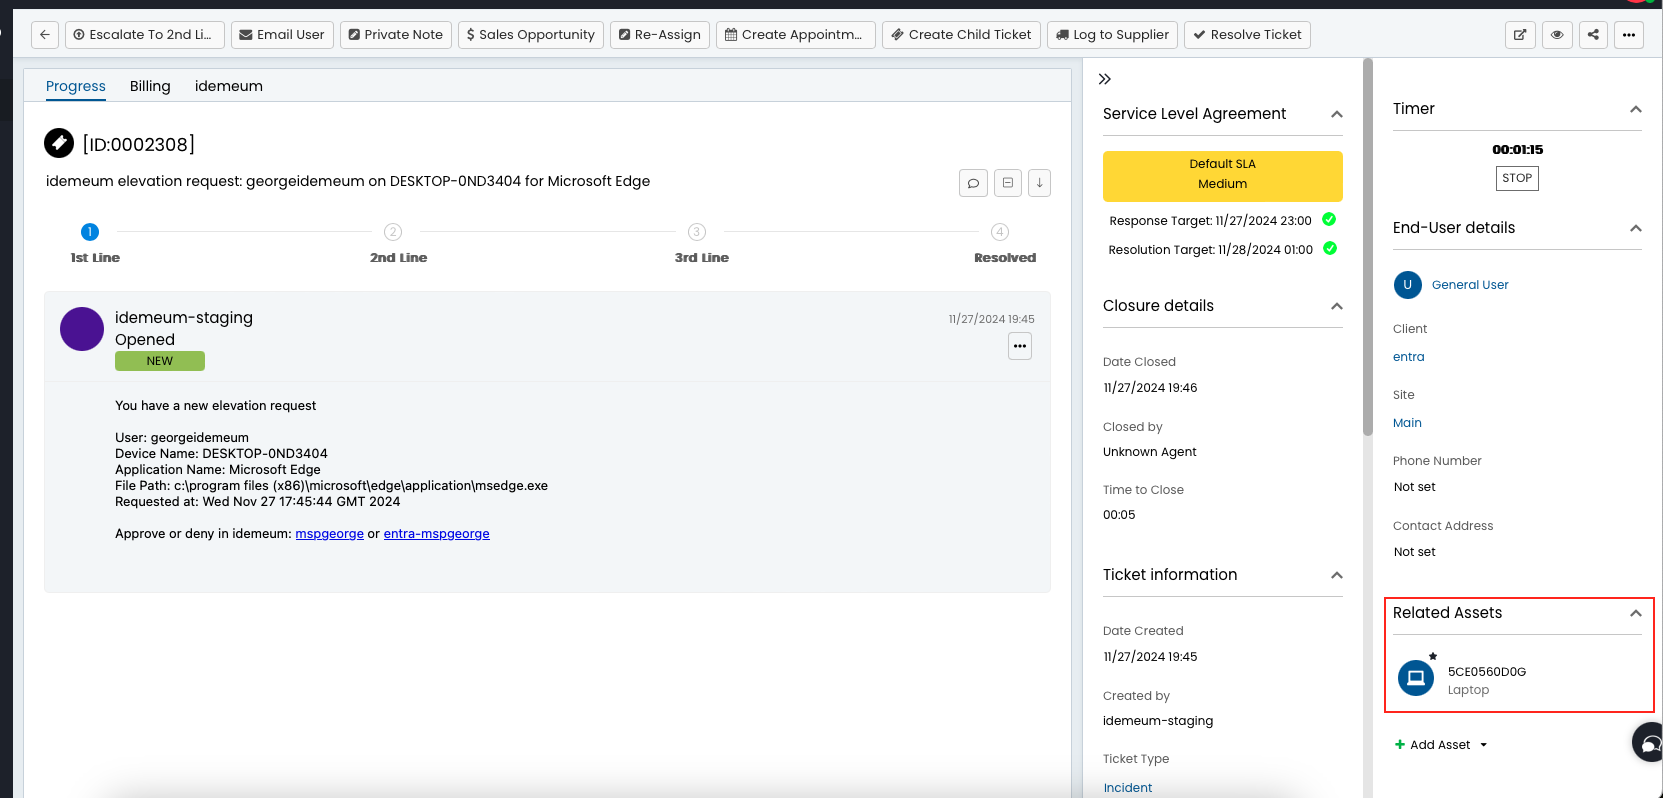Screen dimensions: 1663x798
Task: Click the Default SLA Medium yellow banner
Action: pyautogui.click(x=1223, y=176)
